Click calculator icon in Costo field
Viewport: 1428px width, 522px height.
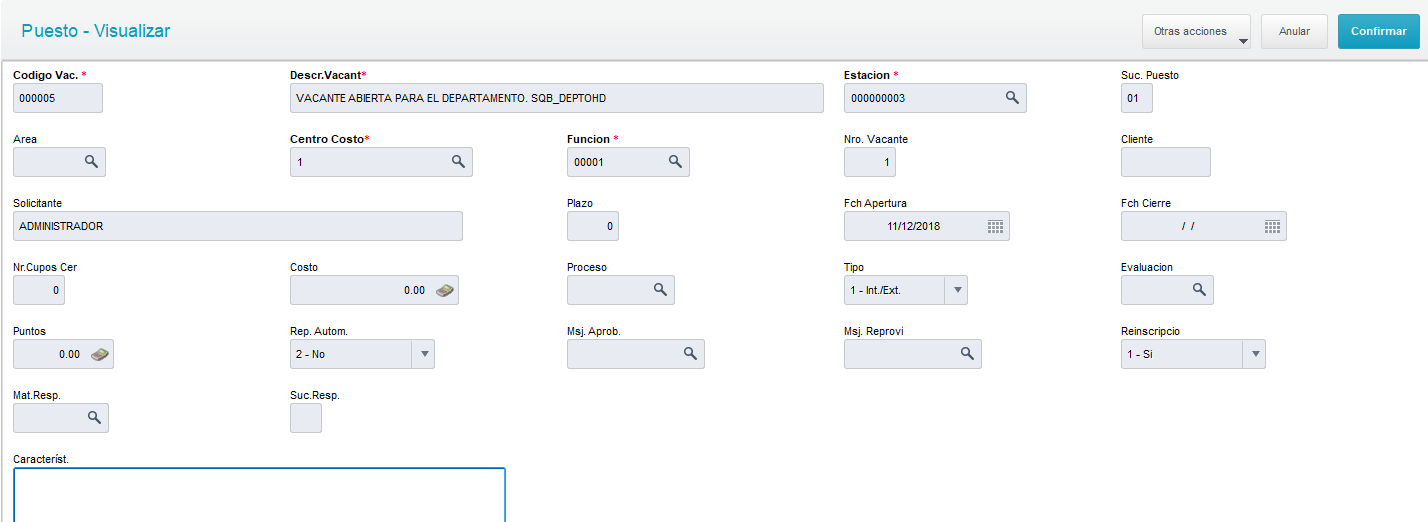[445, 290]
